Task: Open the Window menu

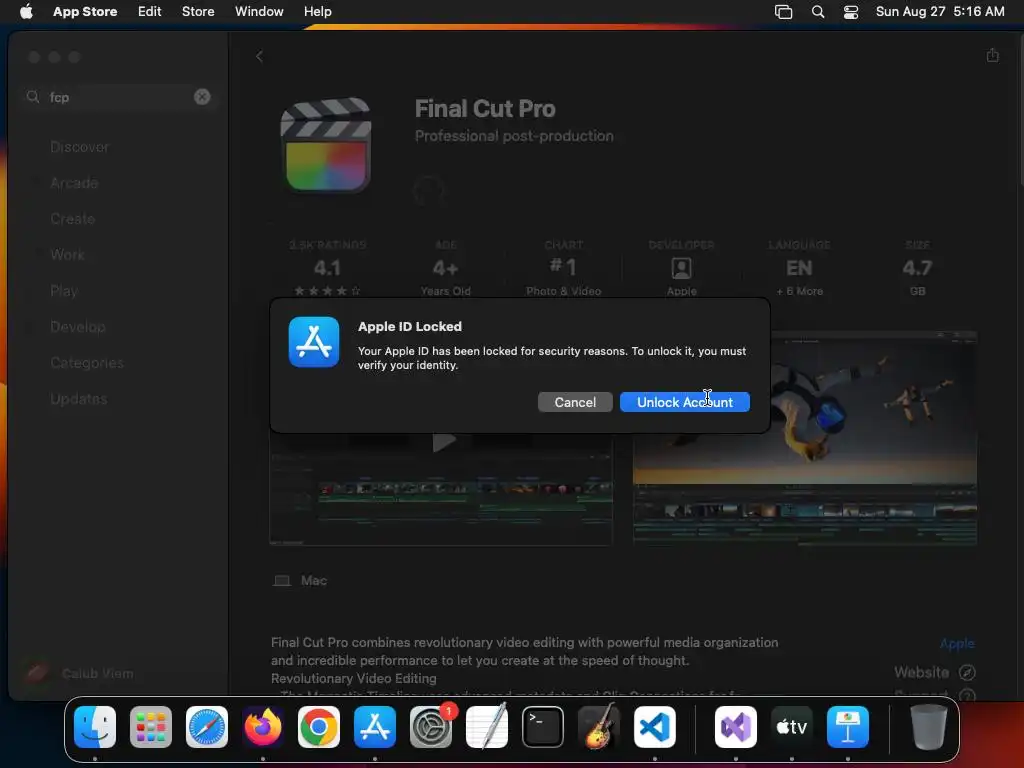Action: tap(259, 11)
